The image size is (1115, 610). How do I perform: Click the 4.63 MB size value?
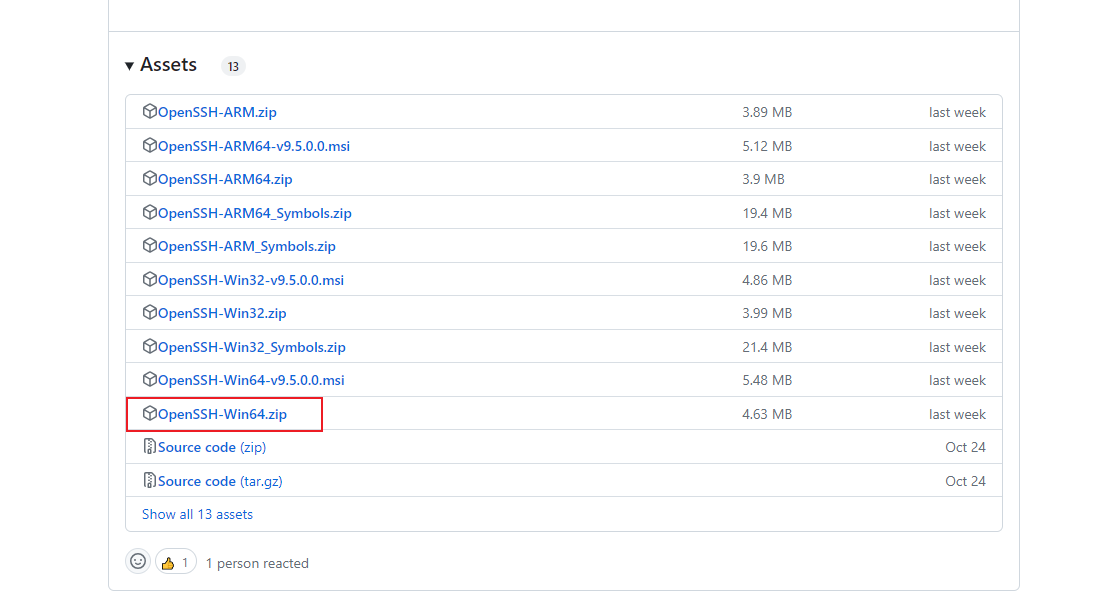pos(767,414)
